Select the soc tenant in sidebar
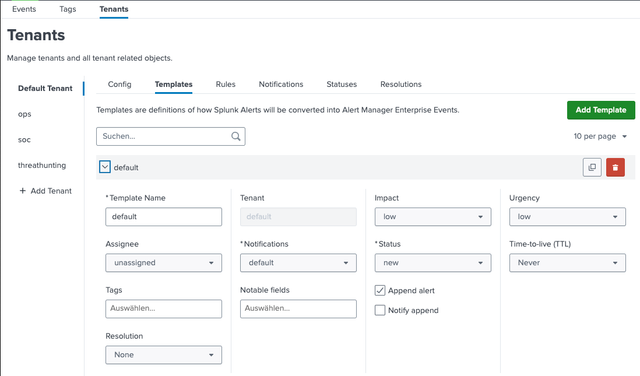This screenshot has height=376, width=640. click(x=24, y=140)
